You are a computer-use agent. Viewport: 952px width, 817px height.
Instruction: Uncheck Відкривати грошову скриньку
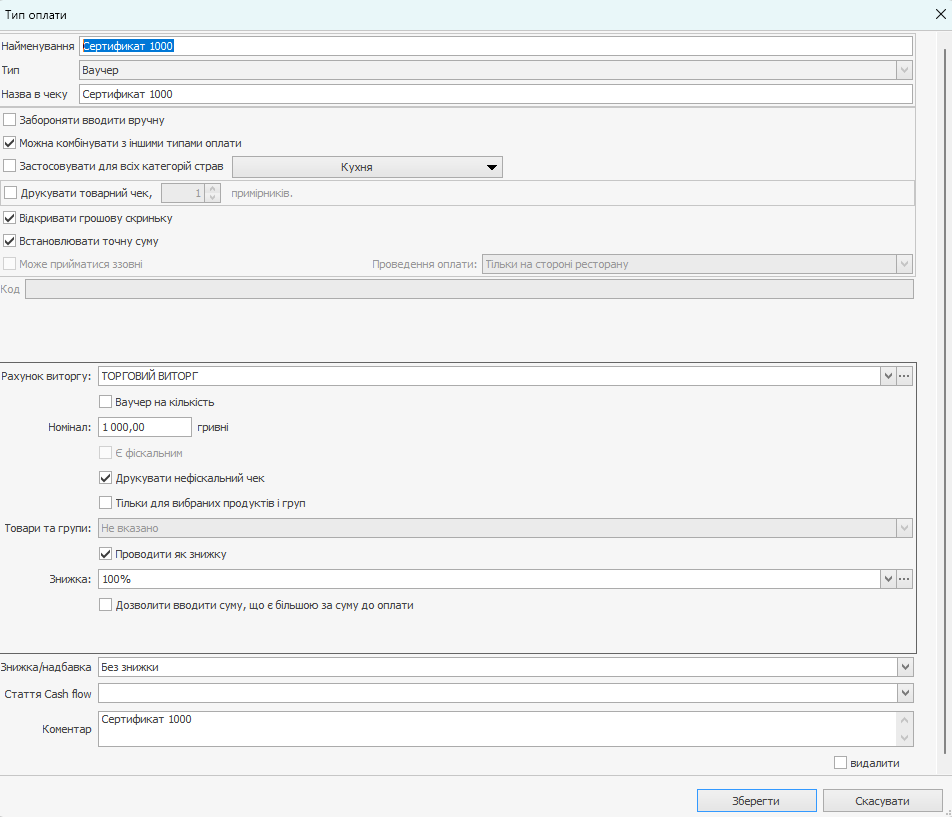coord(10,218)
